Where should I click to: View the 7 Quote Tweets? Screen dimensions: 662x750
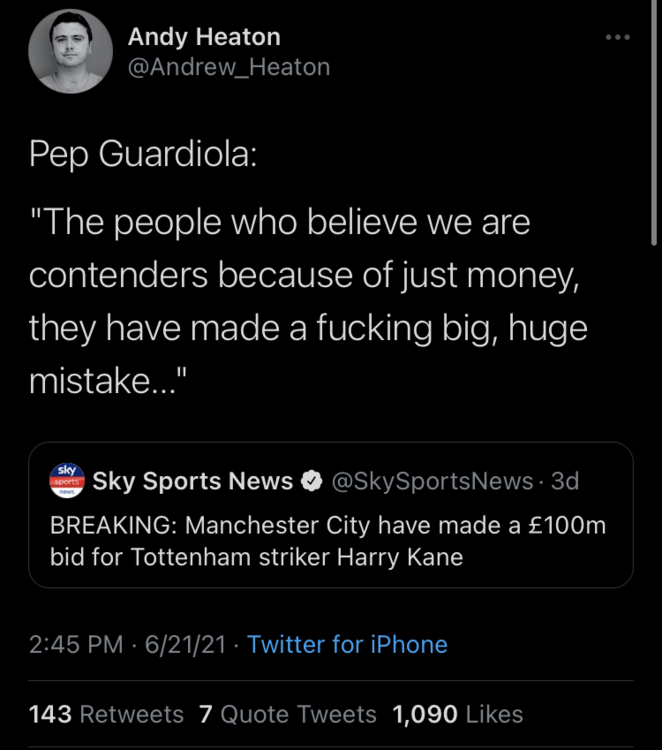click(x=288, y=714)
